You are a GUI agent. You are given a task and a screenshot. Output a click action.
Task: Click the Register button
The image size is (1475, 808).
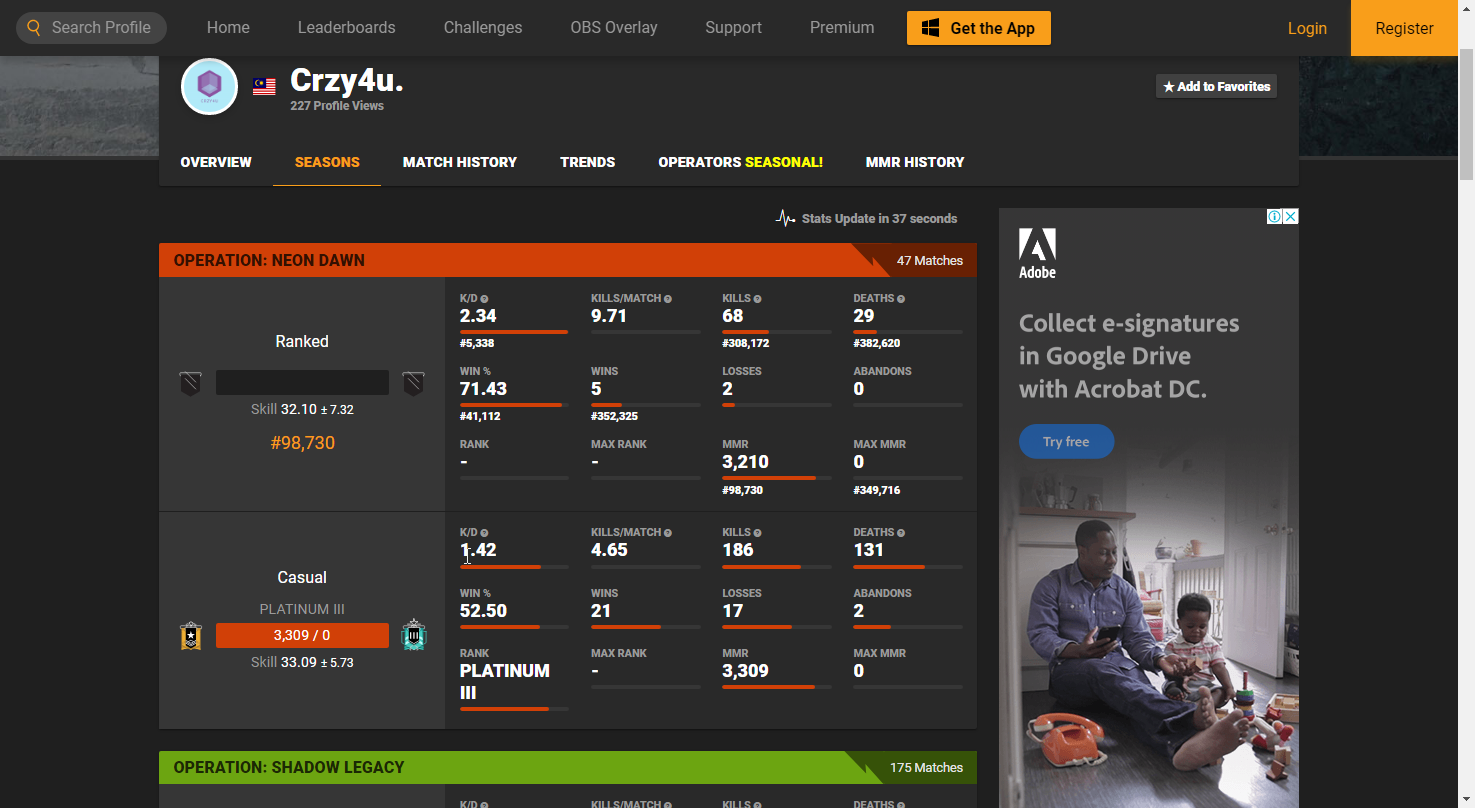(1404, 28)
